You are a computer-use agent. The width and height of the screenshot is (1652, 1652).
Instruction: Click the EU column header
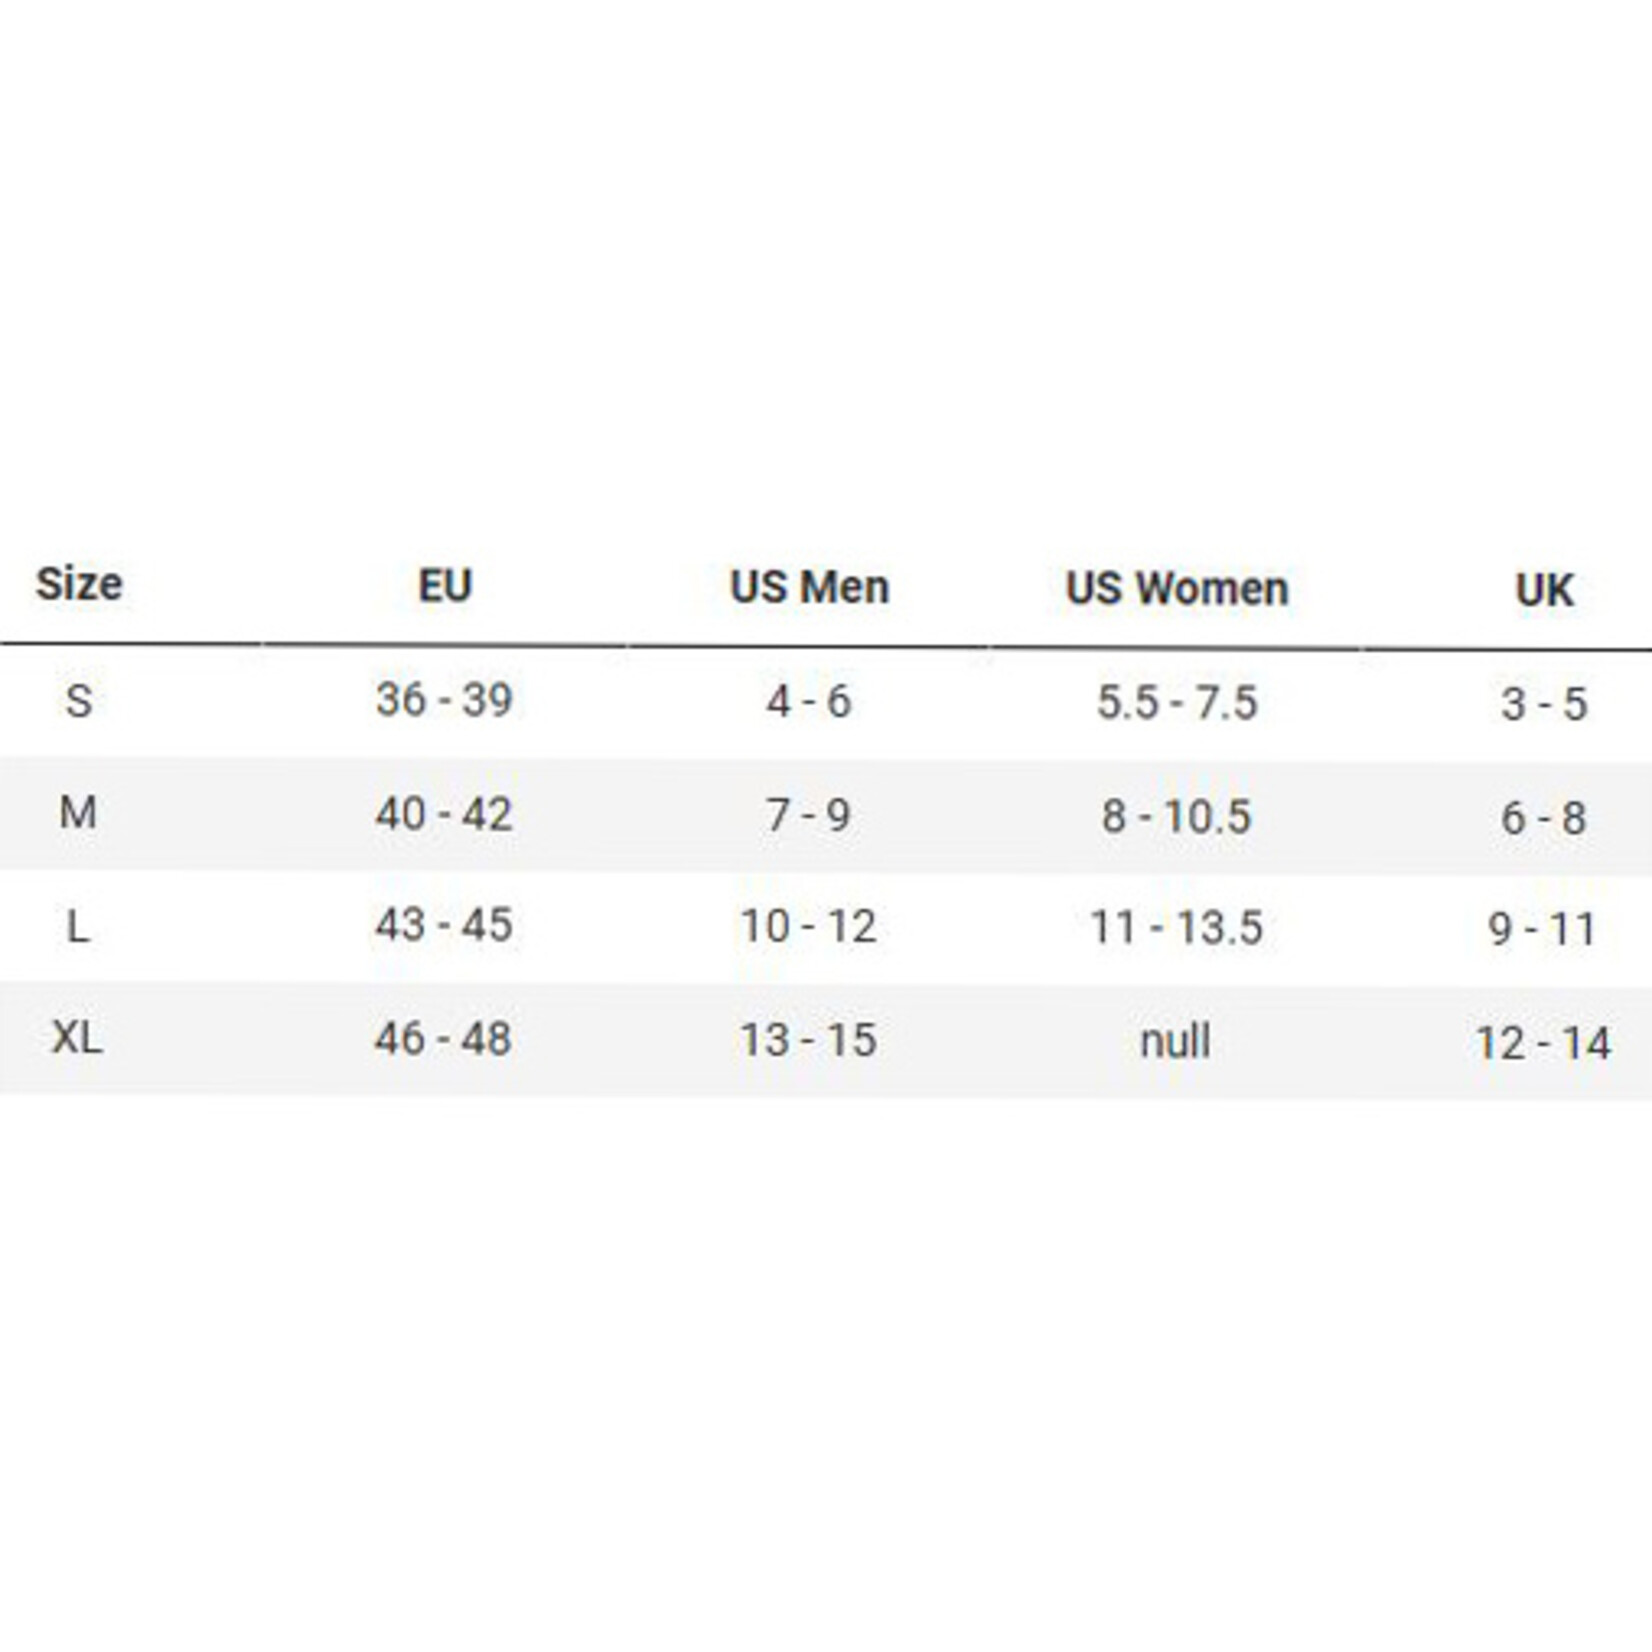click(x=445, y=586)
